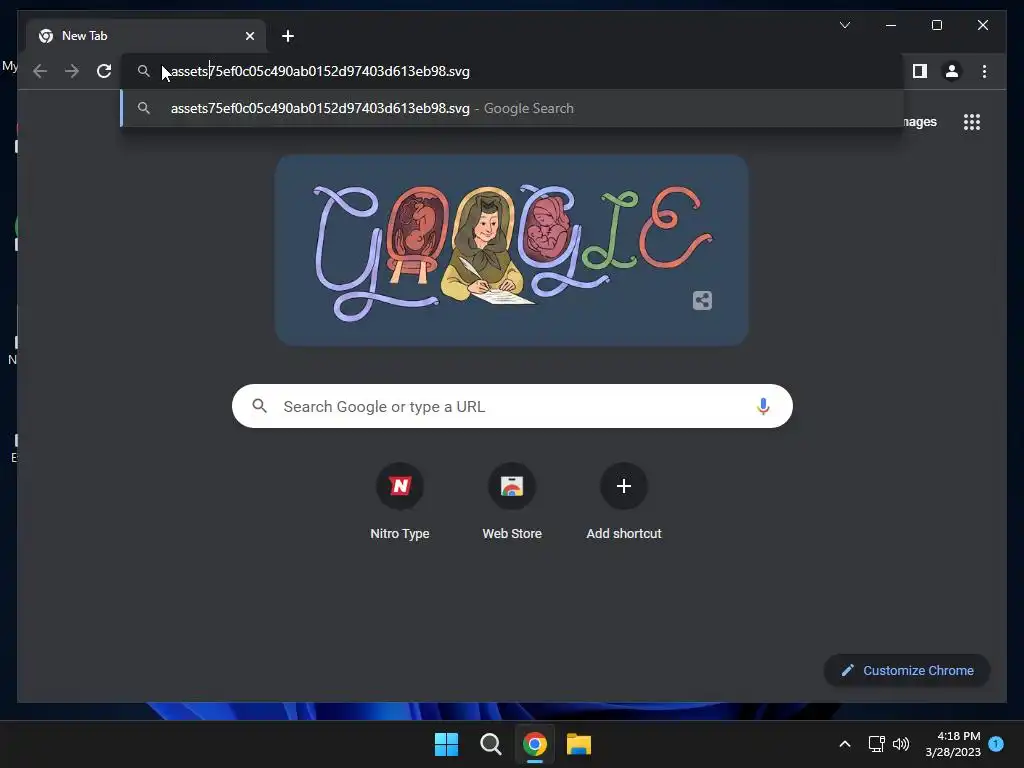Open File Explorer from taskbar
Image resolution: width=1024 pixels, height=768 pixels.
[x=579, y=744]
